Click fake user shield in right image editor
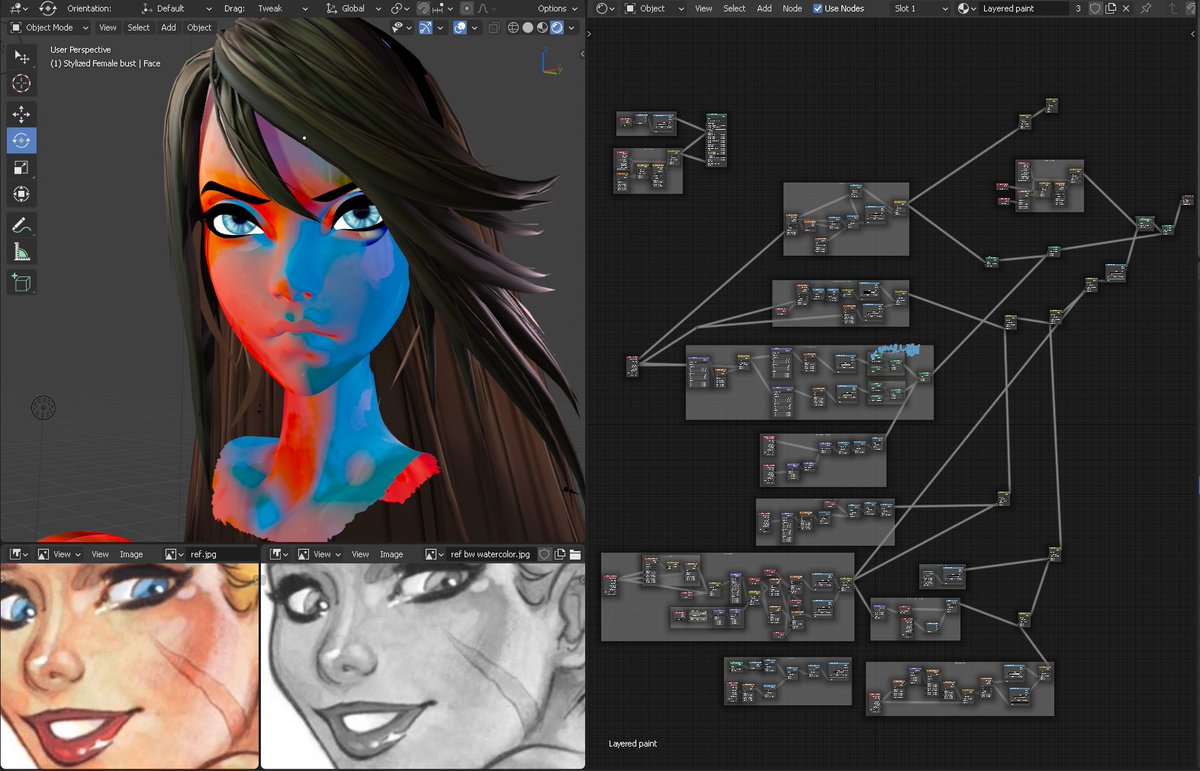 coord(545,554)
